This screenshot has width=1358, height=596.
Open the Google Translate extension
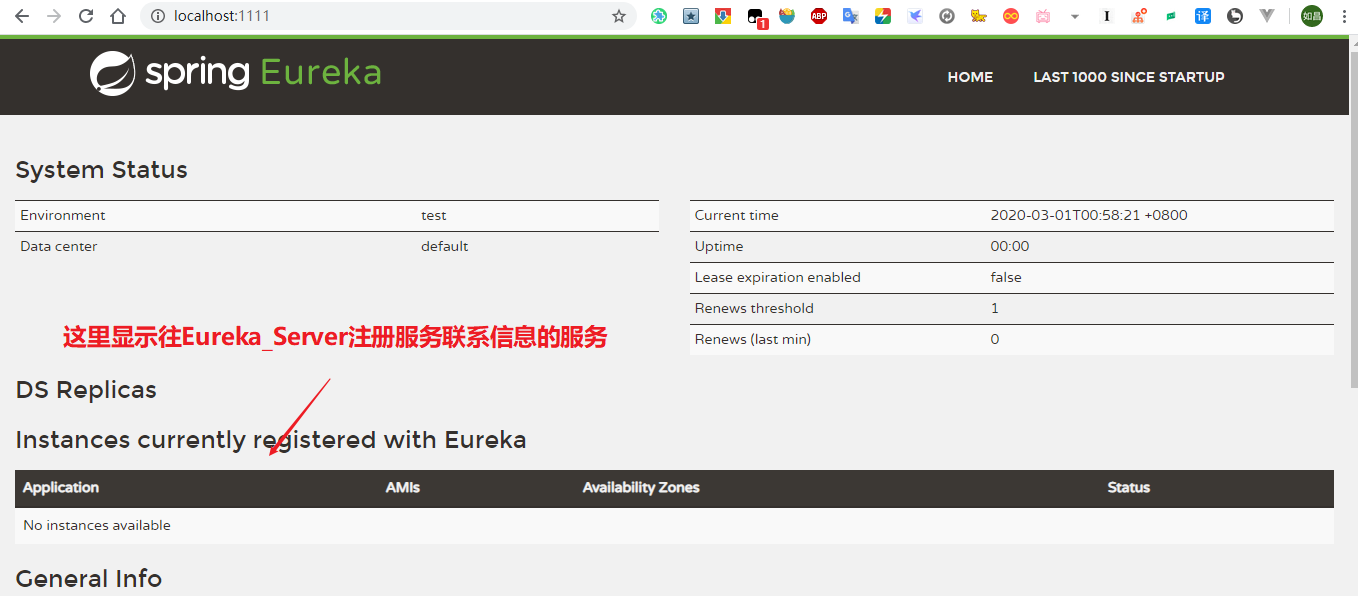(x=851, y=16)
